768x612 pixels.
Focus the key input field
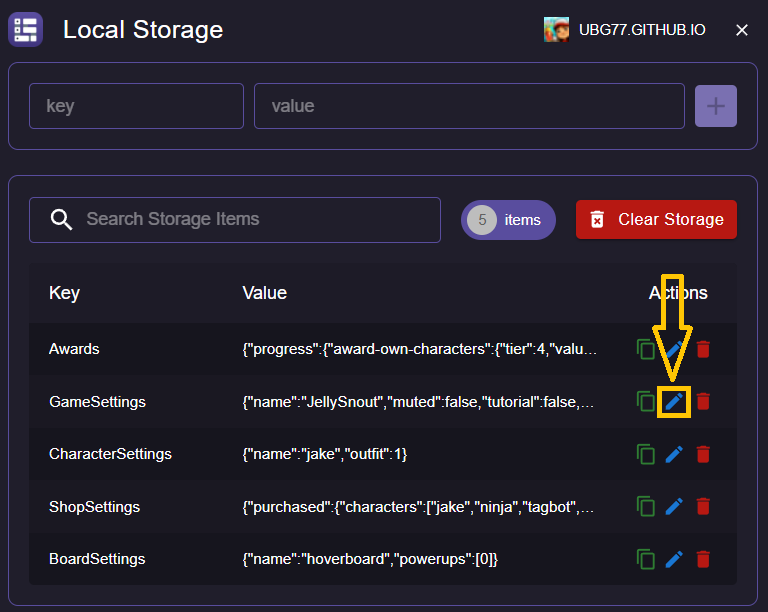[x=136, y=106]
